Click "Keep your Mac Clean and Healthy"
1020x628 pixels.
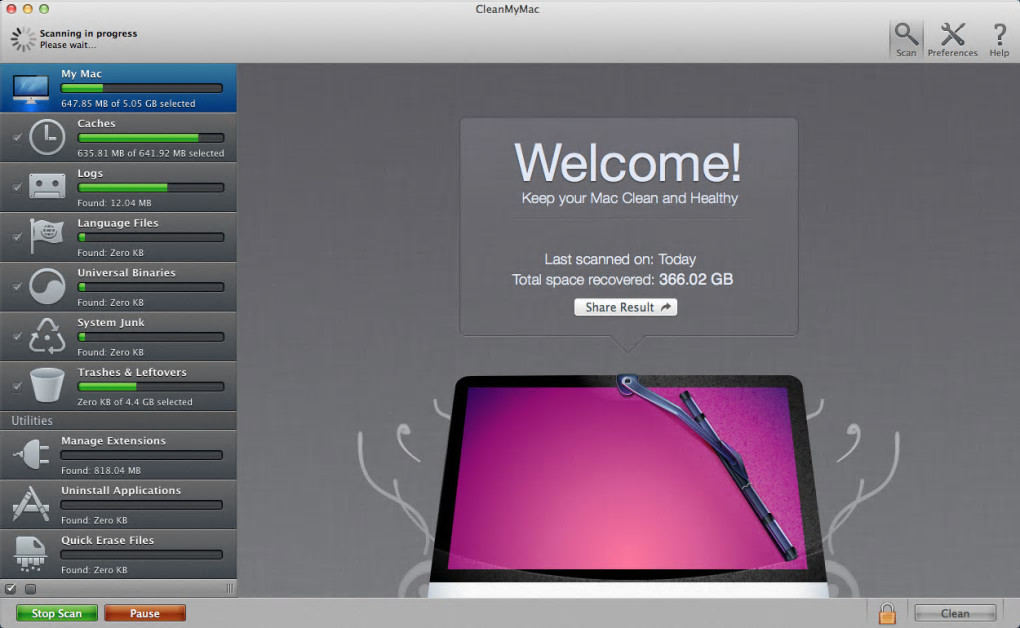tap(630, 198)
